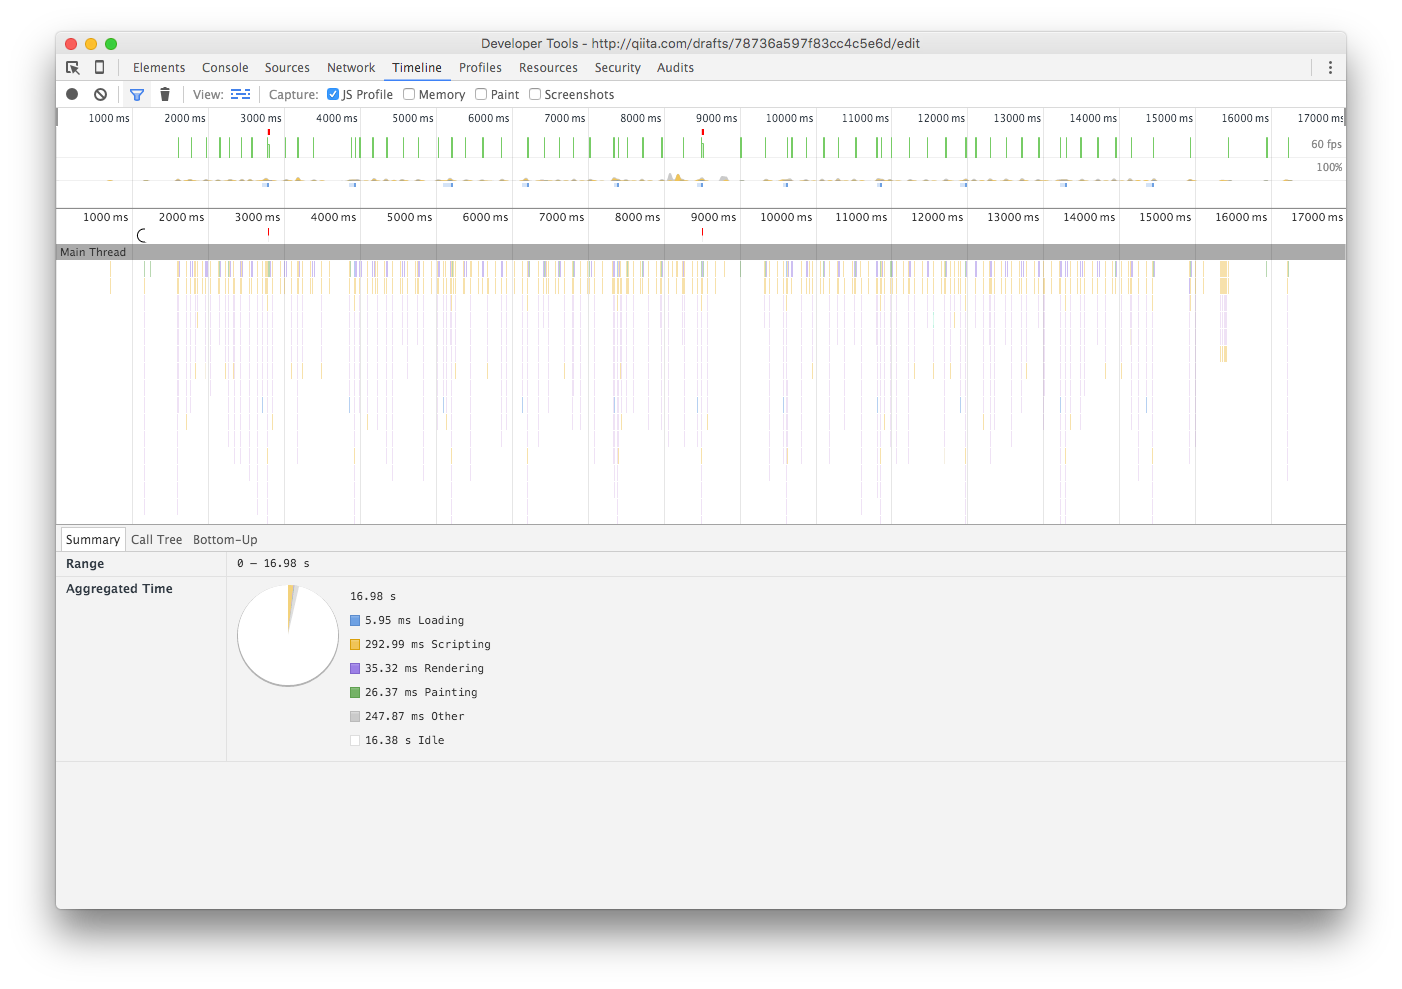Switch to the Console panel
Image resolution: width=1402 pixels, height=989 pixels.
tap(224, 67)
